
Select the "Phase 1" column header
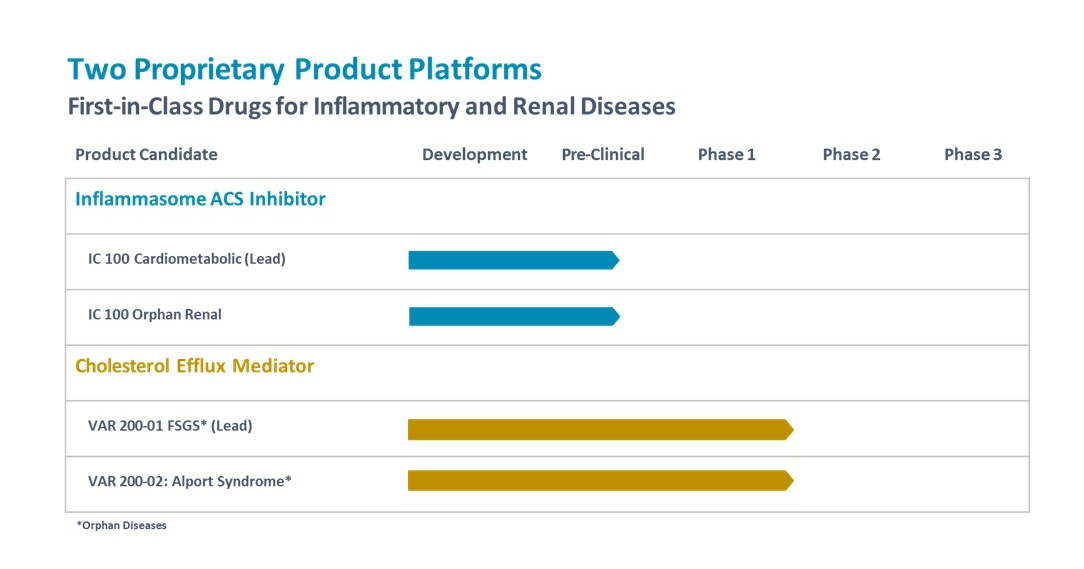[x=727, y=154]
